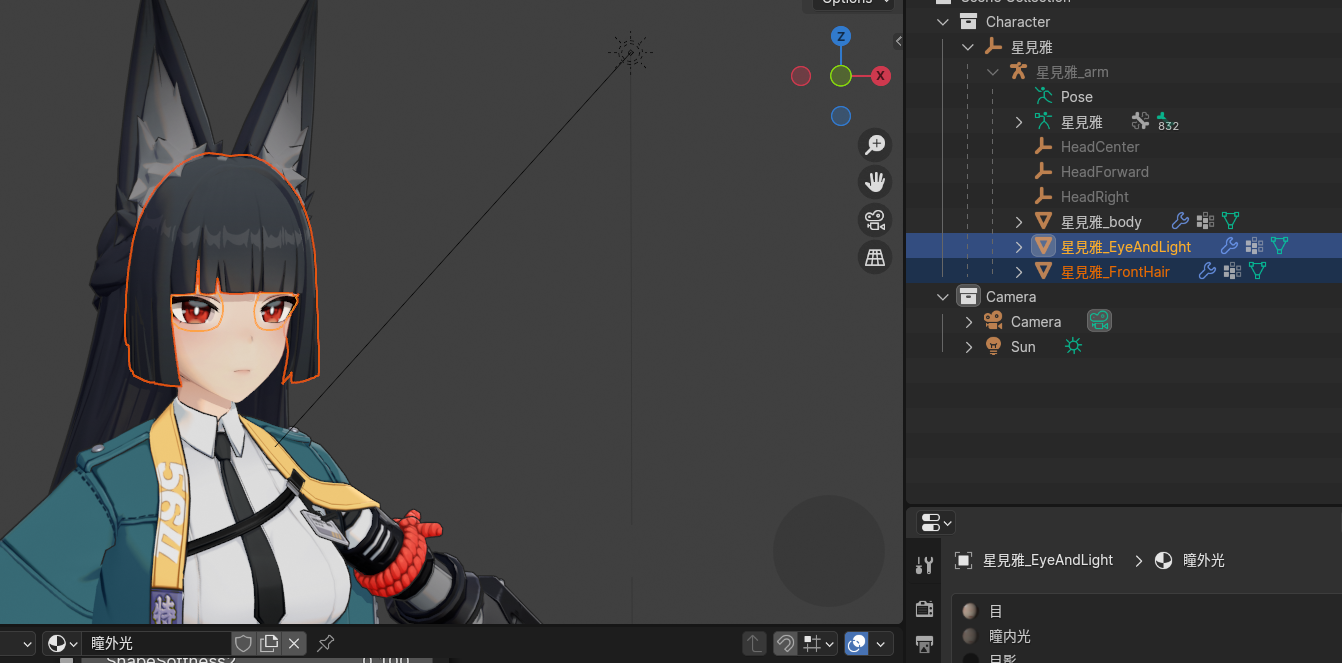This screenshot has height=663, width=1342.
Task: Toggle the fake user shield for material
Action: pyautogui.click(x=243, y=643)
